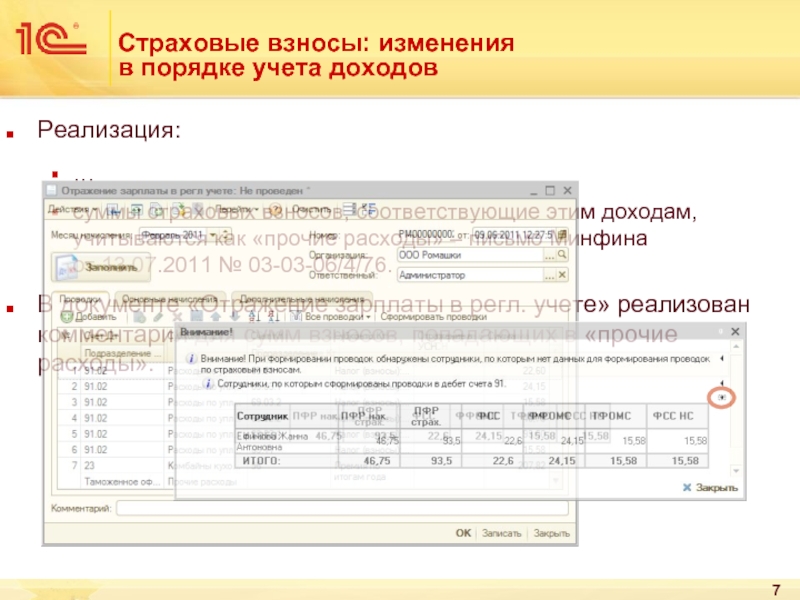Click the ИТОГО row label
The image size is (800, 600).
click(x=261, y=461)
